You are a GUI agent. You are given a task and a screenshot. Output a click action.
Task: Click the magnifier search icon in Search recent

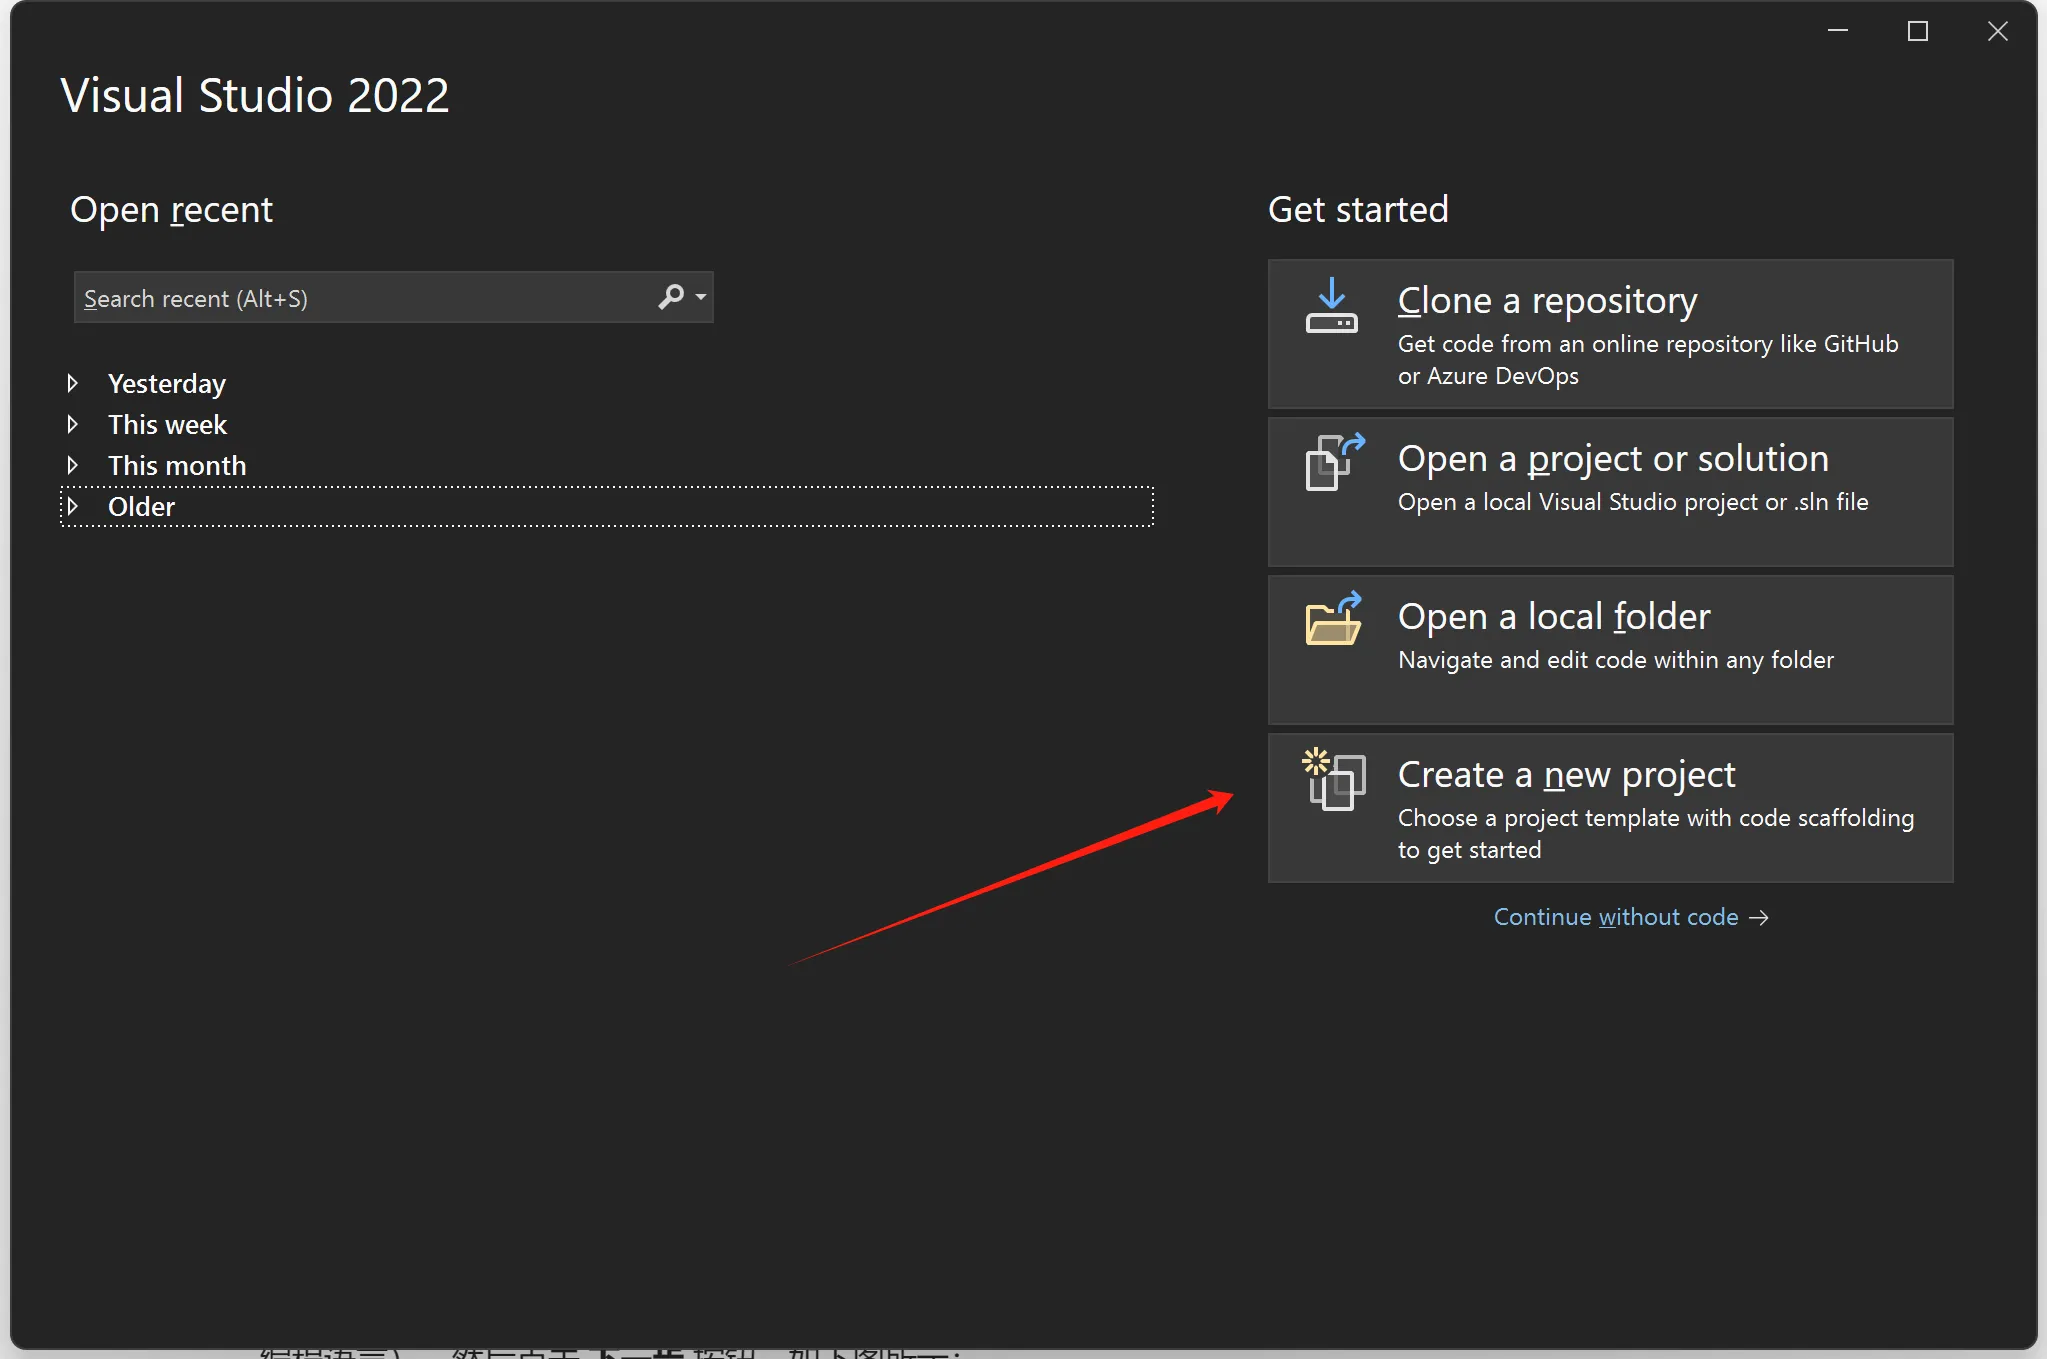point(671,297)
